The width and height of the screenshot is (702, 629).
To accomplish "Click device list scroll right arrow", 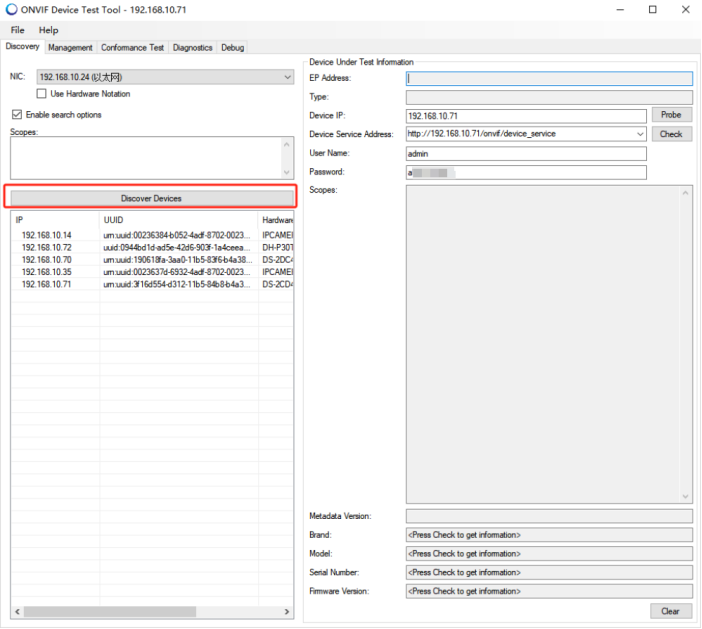I will [x=287, y=612].
